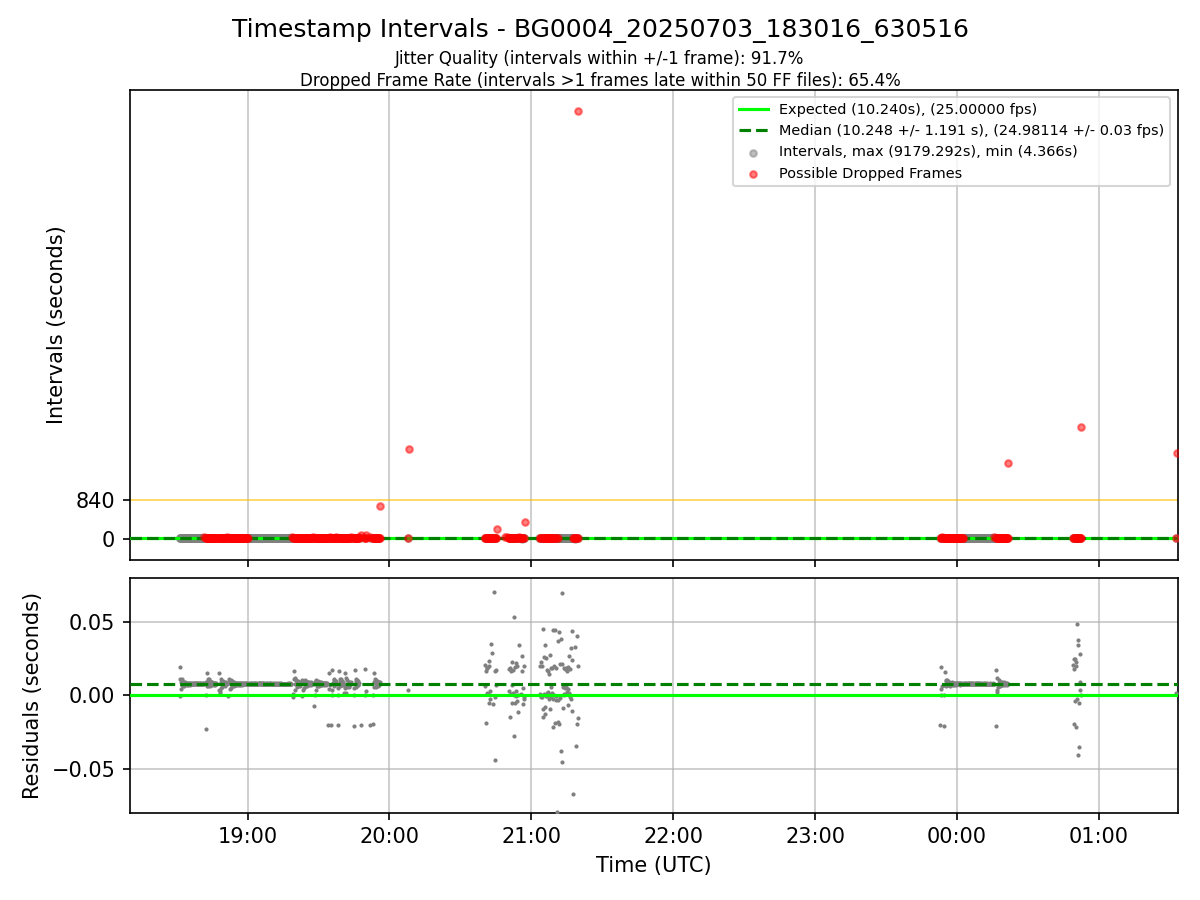Click the 01:00 x-axis tick label
The width and height of the screenshot is (1200, 900).
tap(1099, 836)
